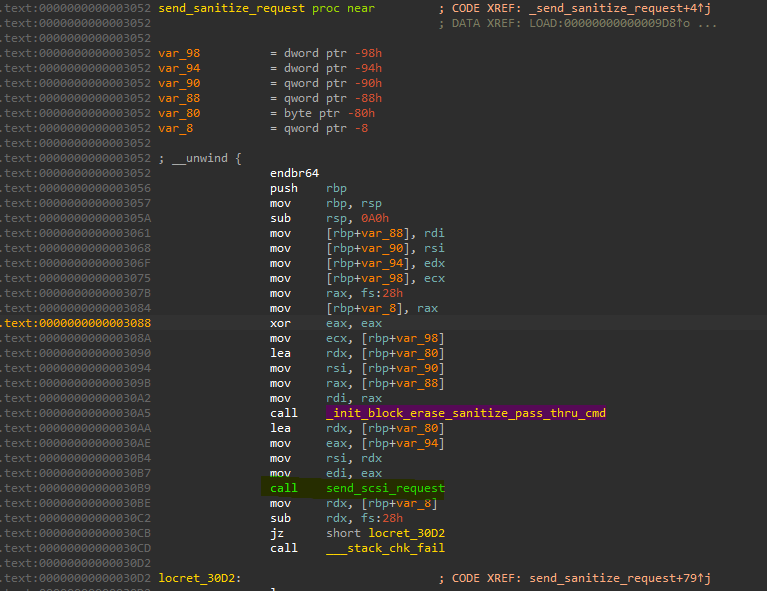This screenshot has width=767, height=591.
Task: Click sub rdx, fs:28h instruction
Action: click(x=337, y=518)
